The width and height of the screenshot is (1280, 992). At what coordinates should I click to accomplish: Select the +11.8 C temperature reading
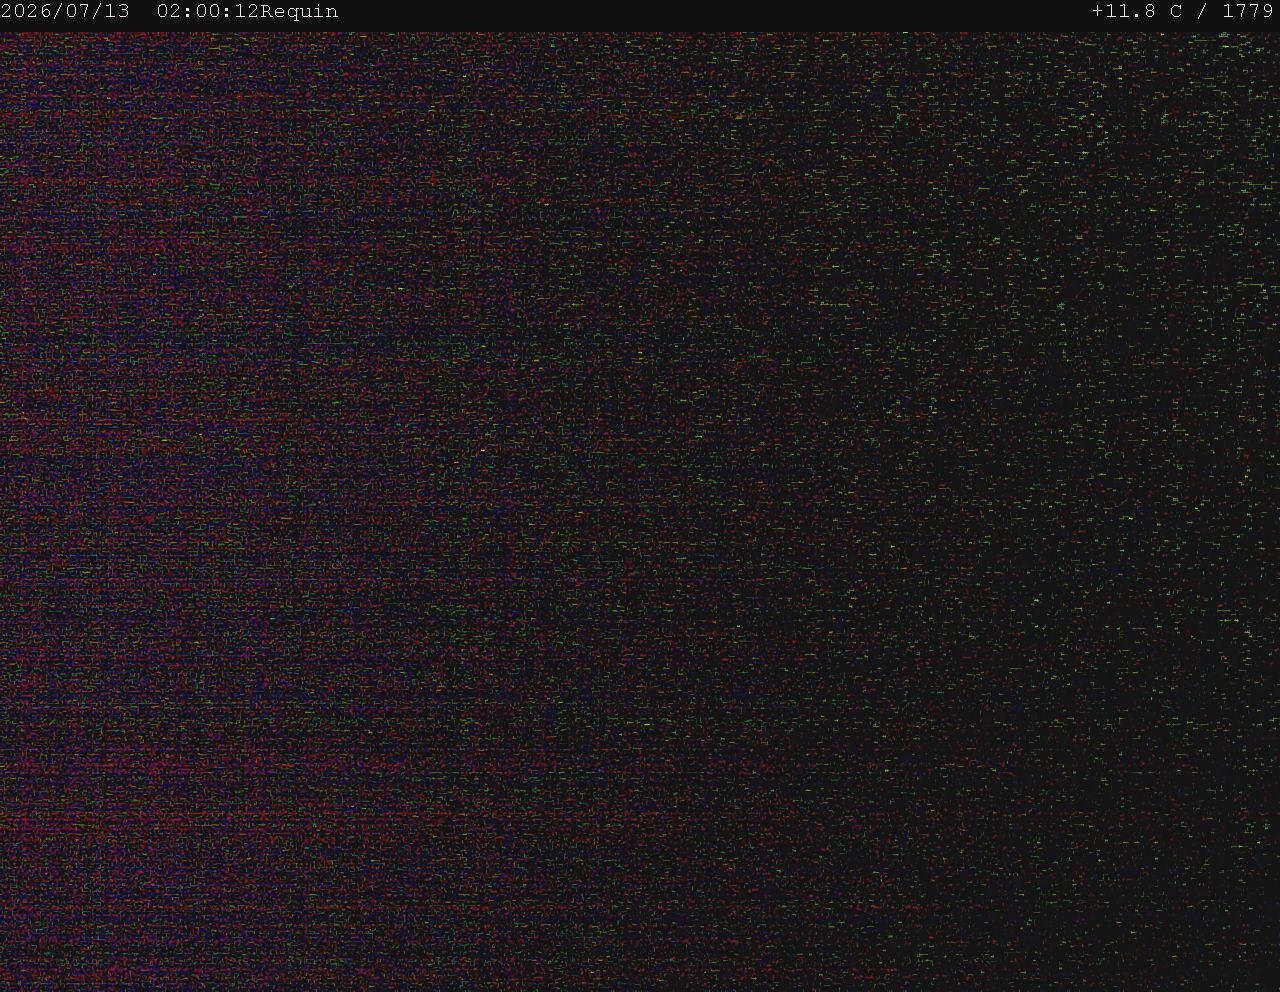[1137, 12]
